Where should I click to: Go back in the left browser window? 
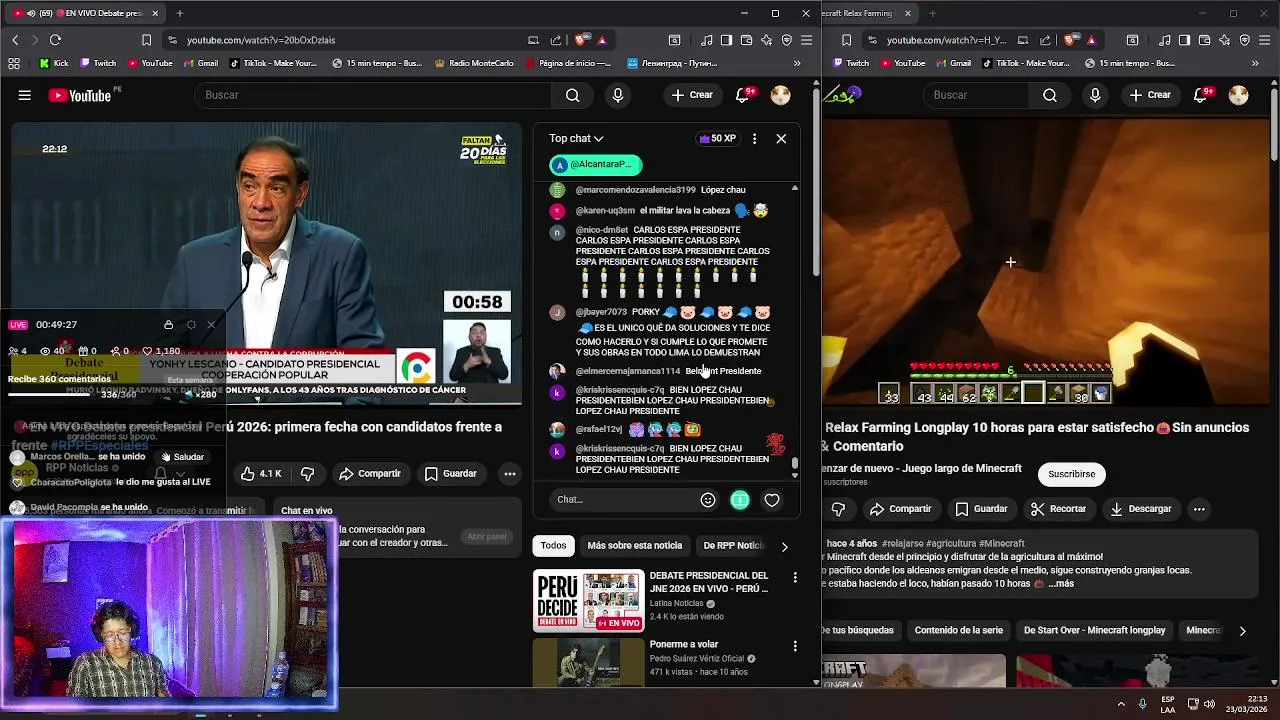(15, 40)
